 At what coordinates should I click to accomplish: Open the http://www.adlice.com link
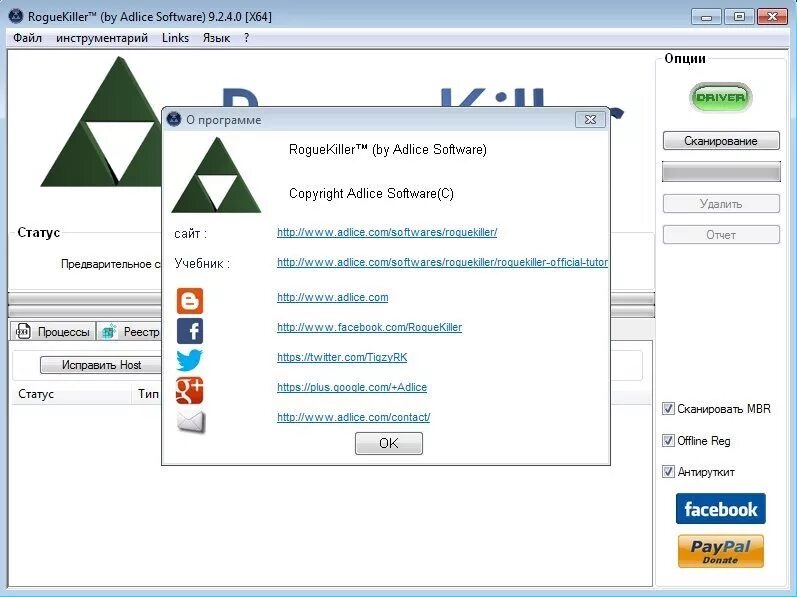(332, 297)
